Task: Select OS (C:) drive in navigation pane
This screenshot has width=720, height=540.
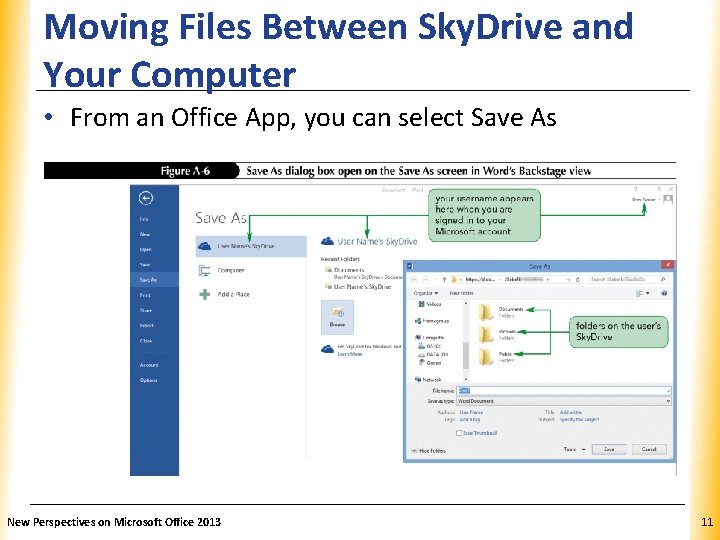Action: 430,346
